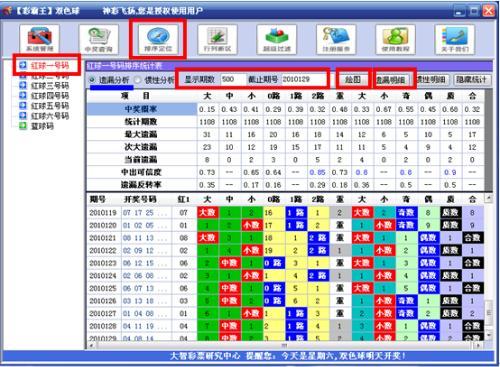Choose the 惯性分析 radio button
This screenshot has height=367, width=500.
138,80
